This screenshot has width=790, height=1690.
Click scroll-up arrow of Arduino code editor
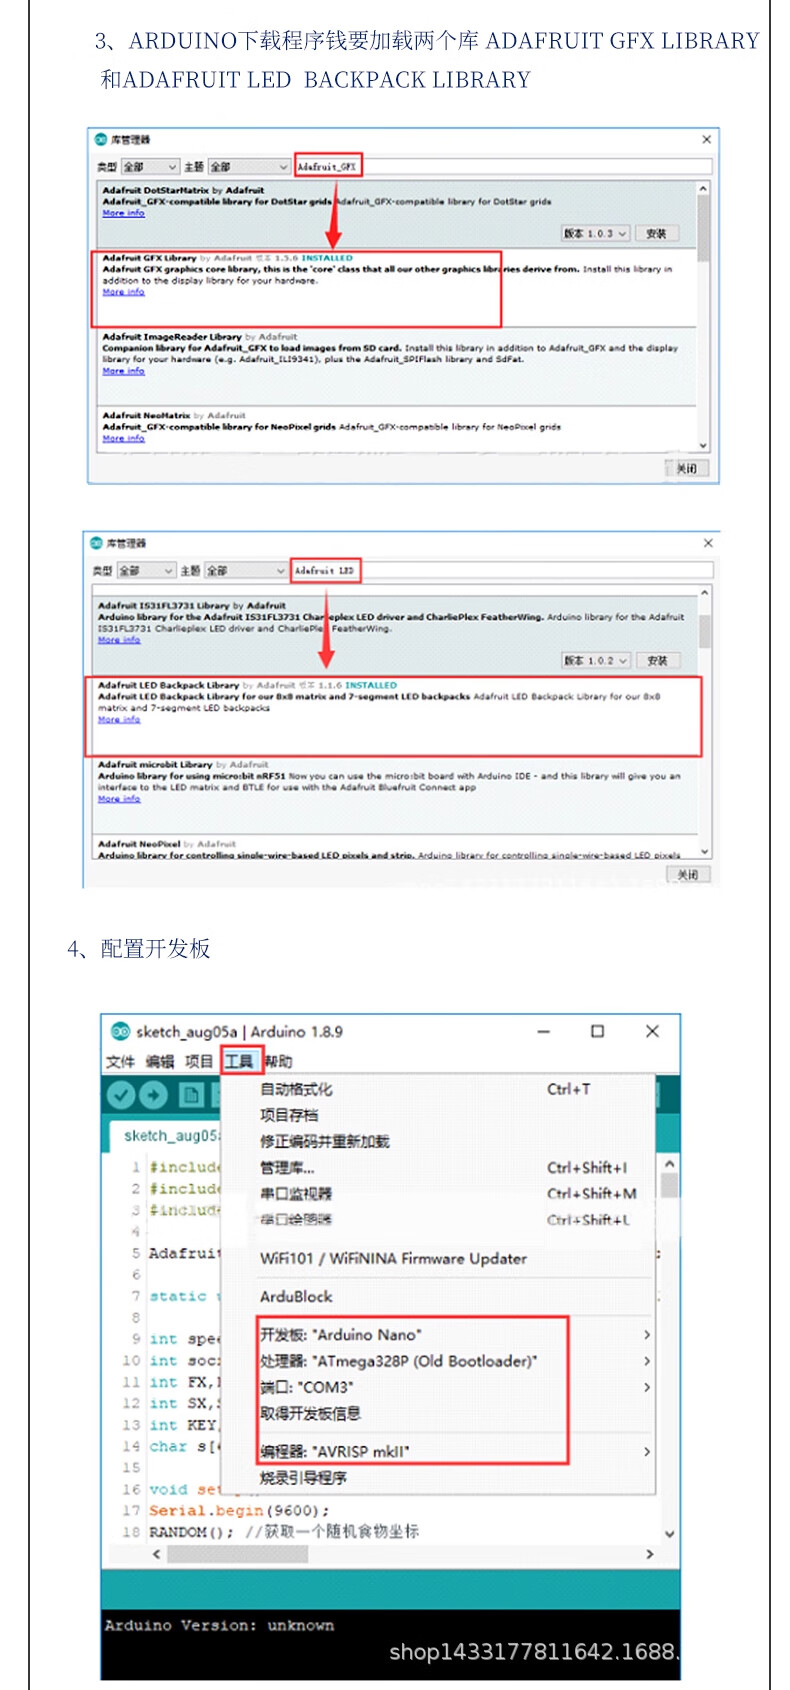coord(669,1164)
